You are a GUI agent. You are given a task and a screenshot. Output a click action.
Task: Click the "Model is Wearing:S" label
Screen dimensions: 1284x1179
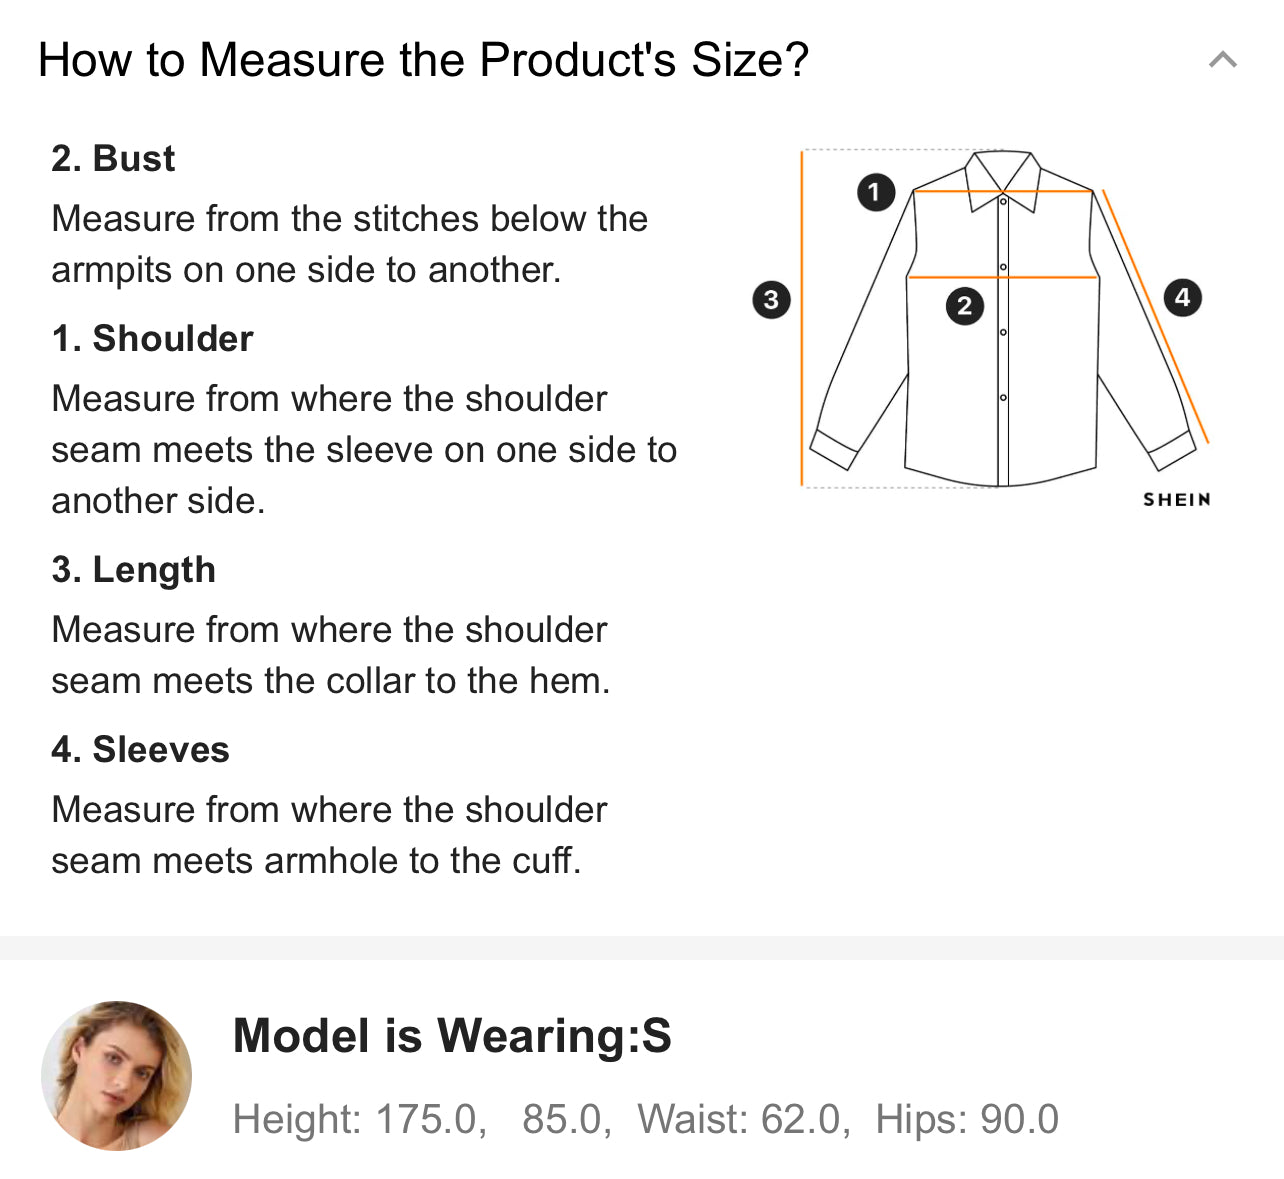(x=452, y=1036)
